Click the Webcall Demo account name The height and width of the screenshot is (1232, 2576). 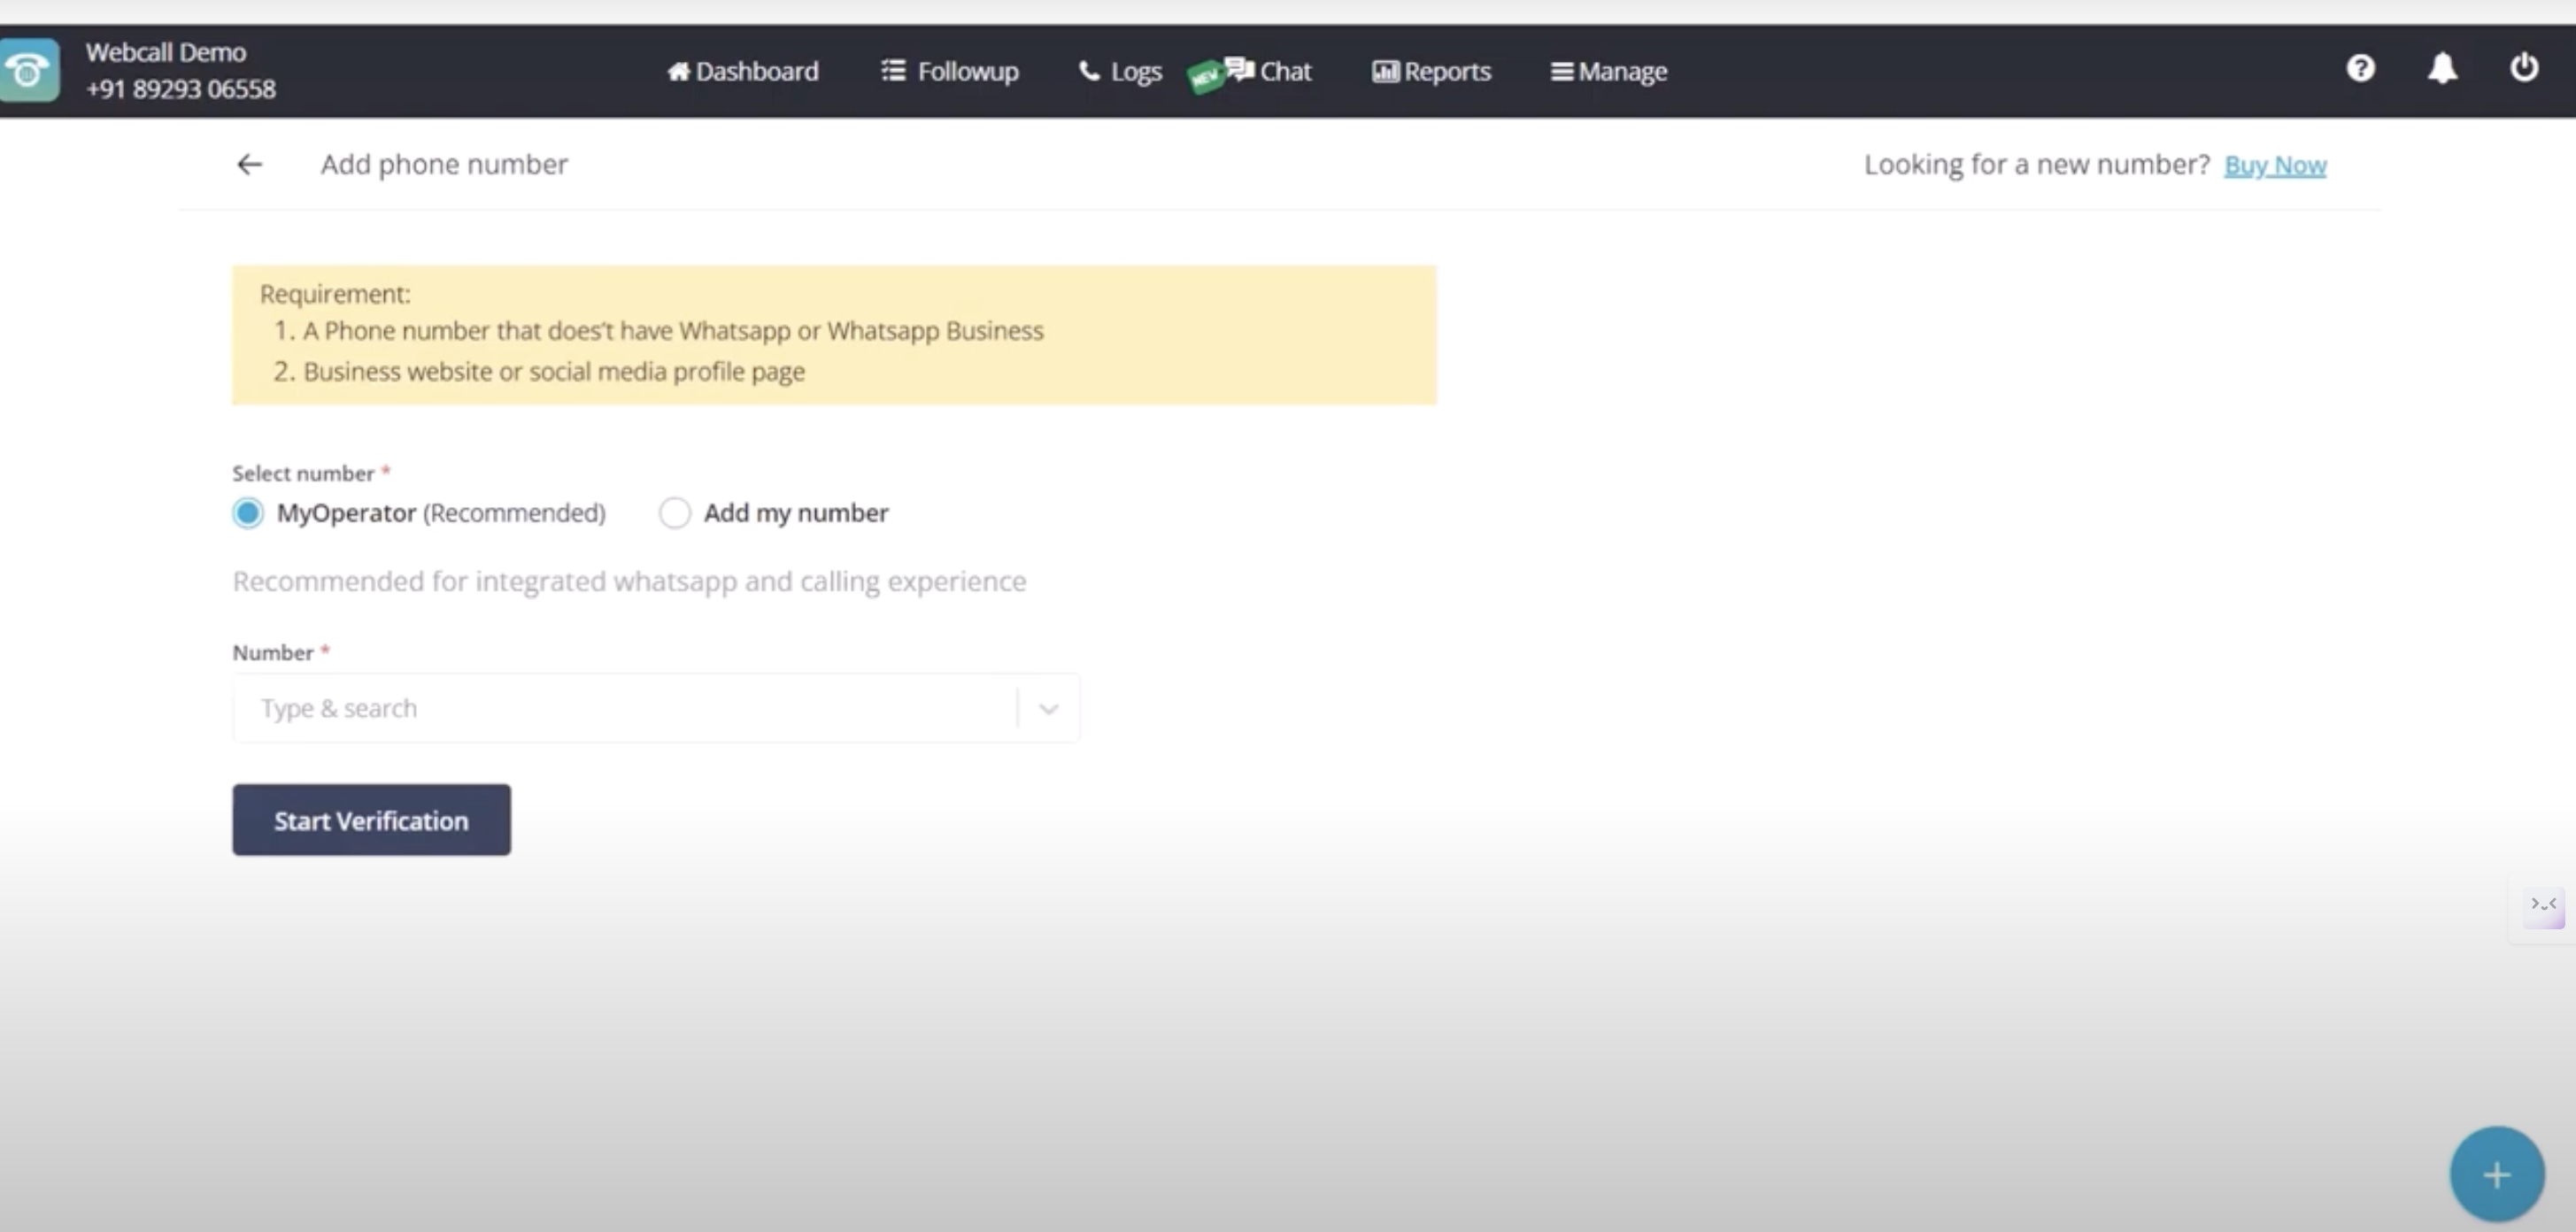(165, 52)
